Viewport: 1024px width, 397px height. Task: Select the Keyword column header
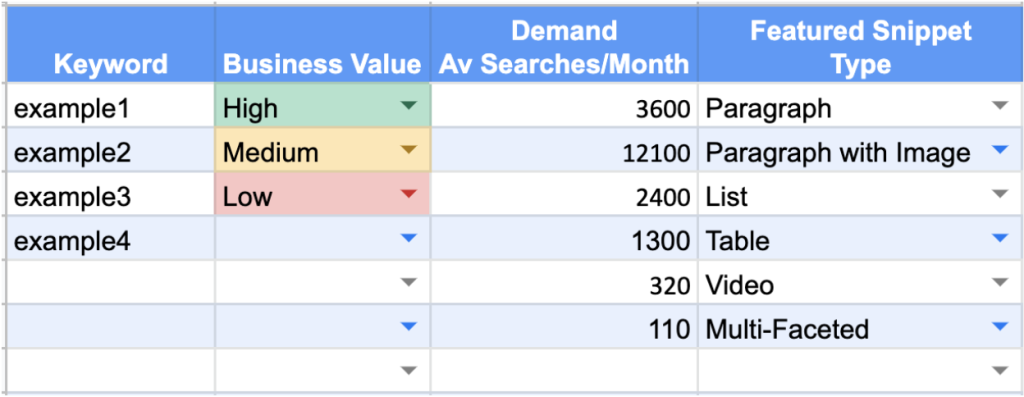pyautogui.click(x=110, y=45)
